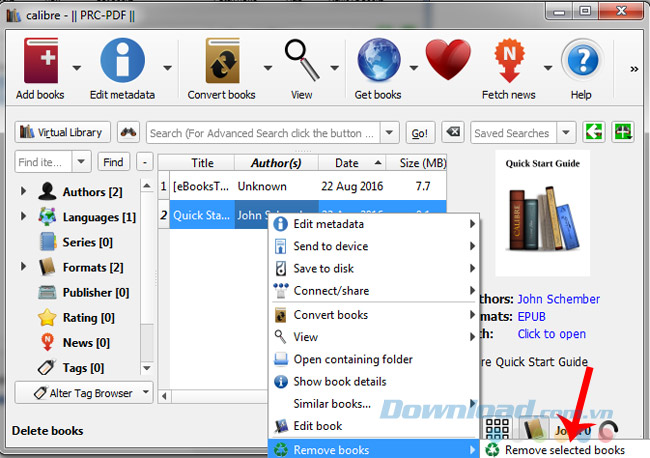Image resolution: width=650 pixels, height=458 pixels.
Task: Open Edit metadata from the toolbar
Action: click(x=122, y=61)
